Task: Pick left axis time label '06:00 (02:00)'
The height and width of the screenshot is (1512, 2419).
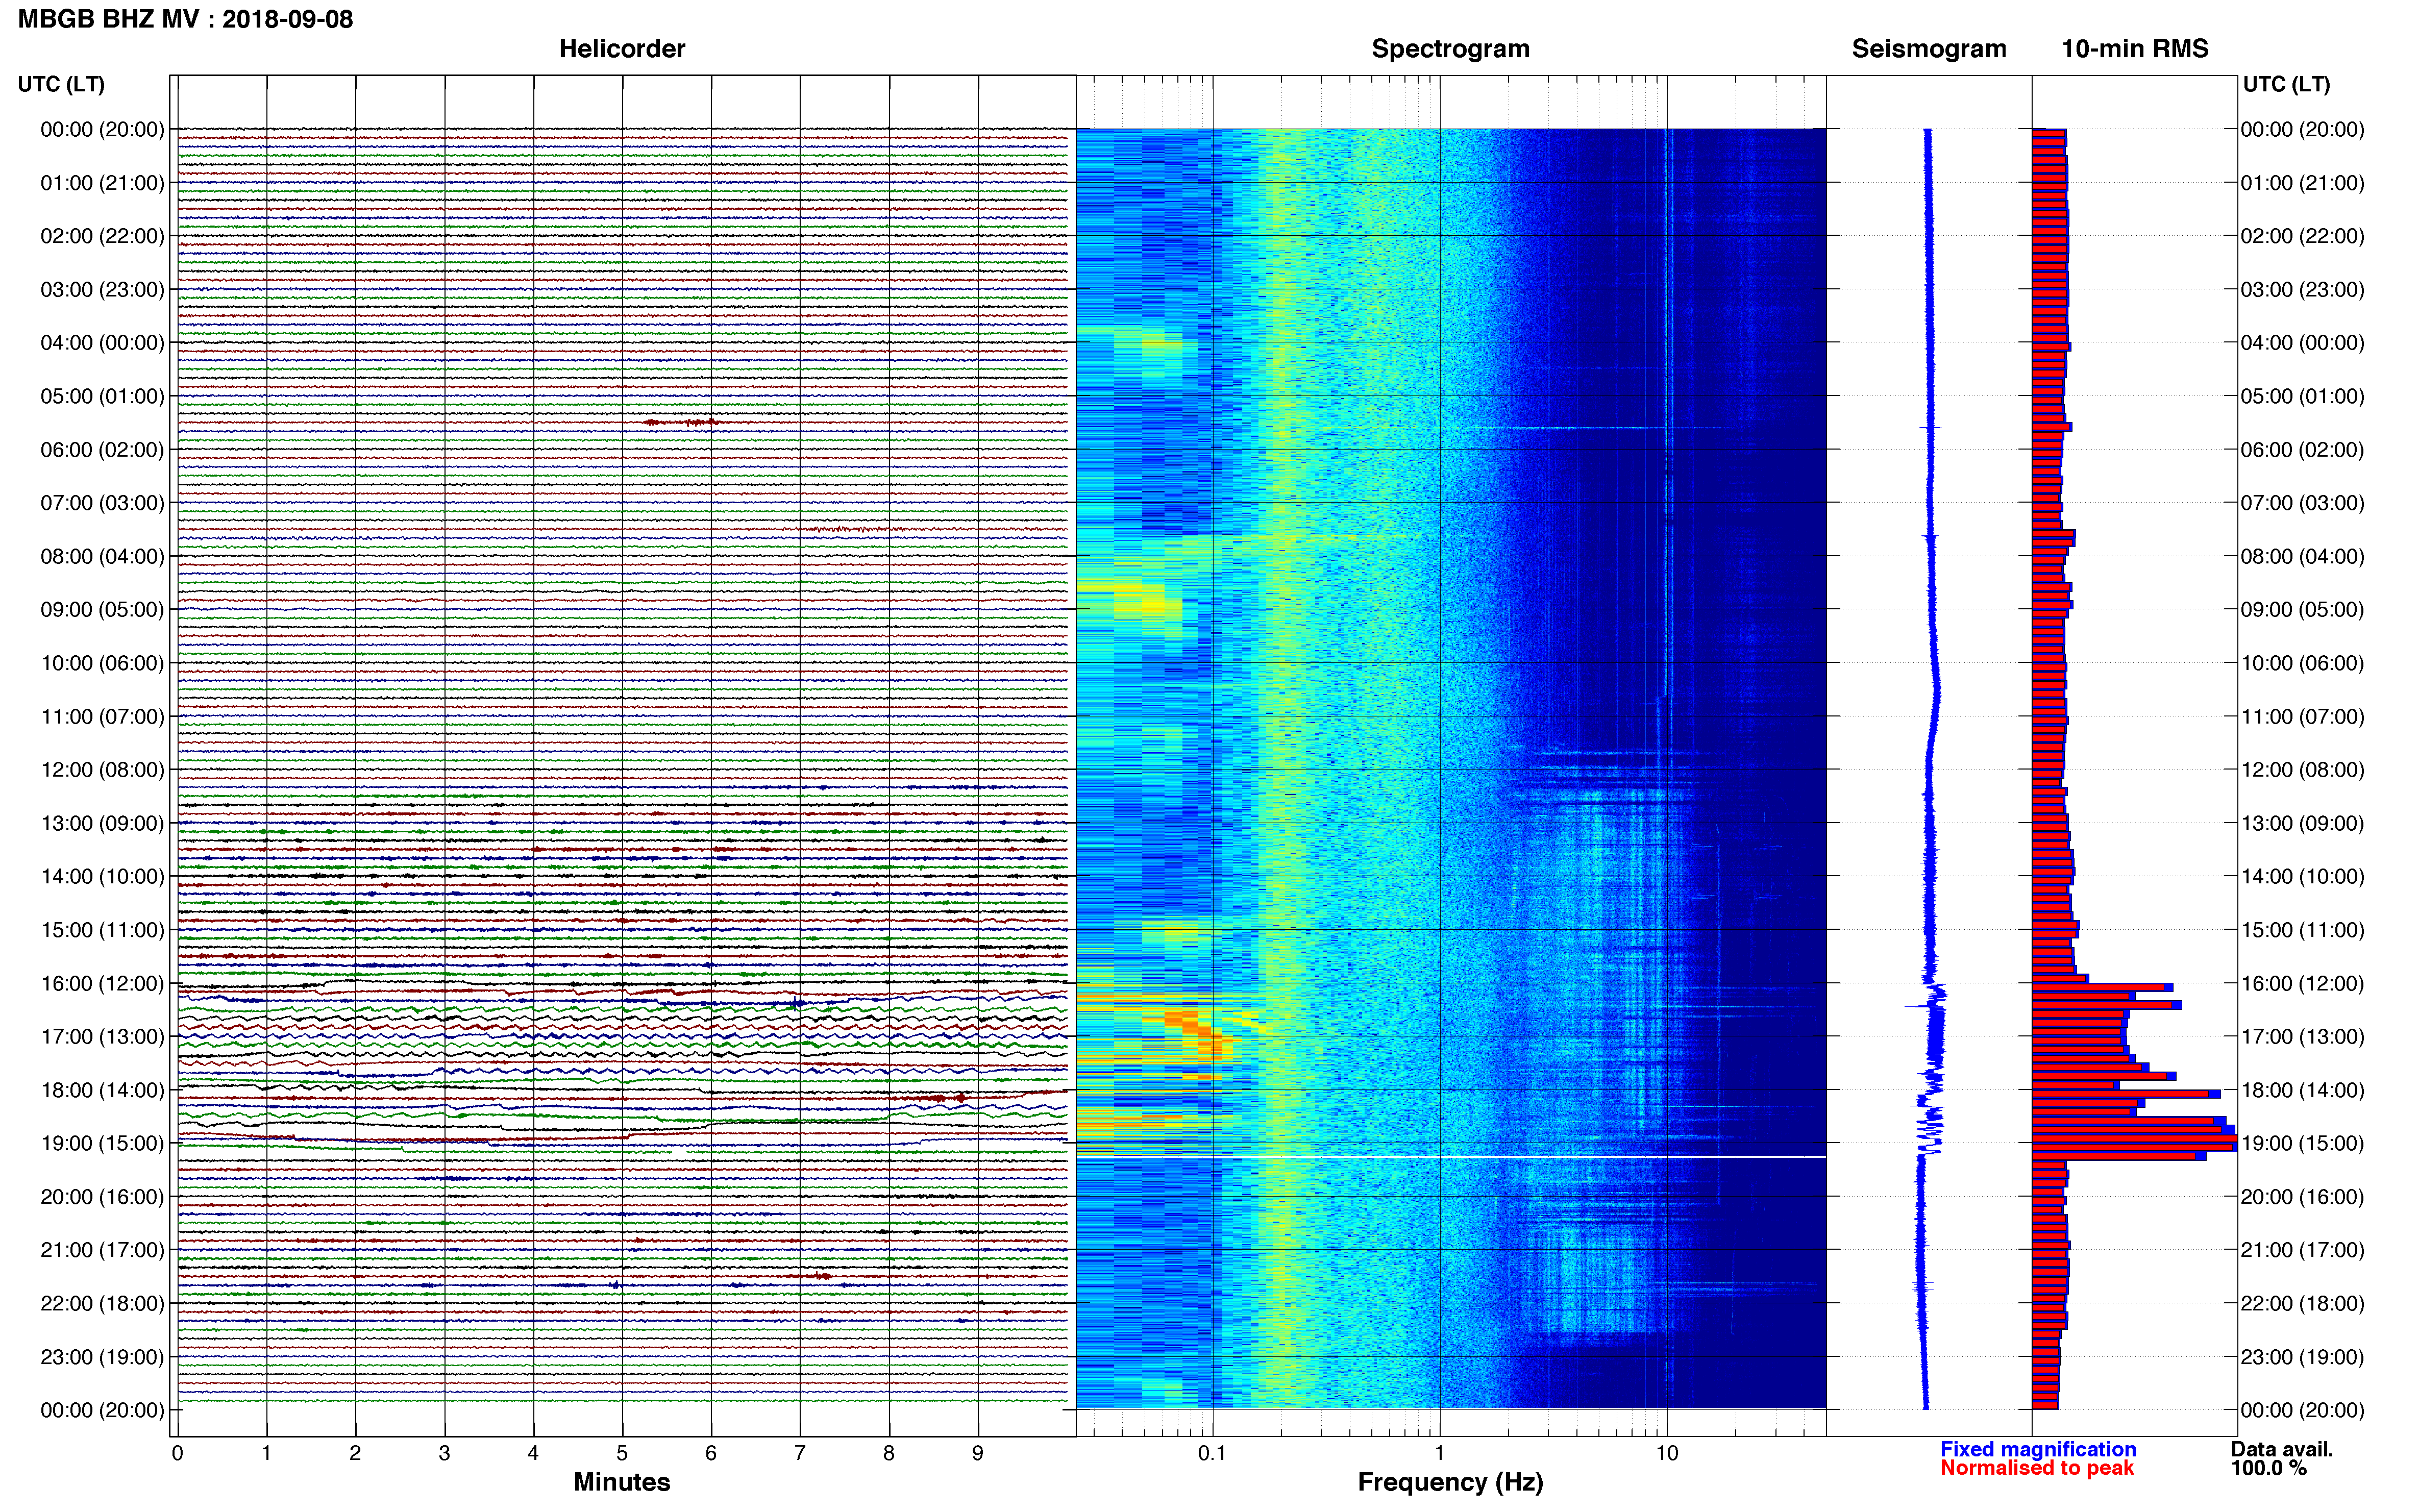Action: point(102,450)
